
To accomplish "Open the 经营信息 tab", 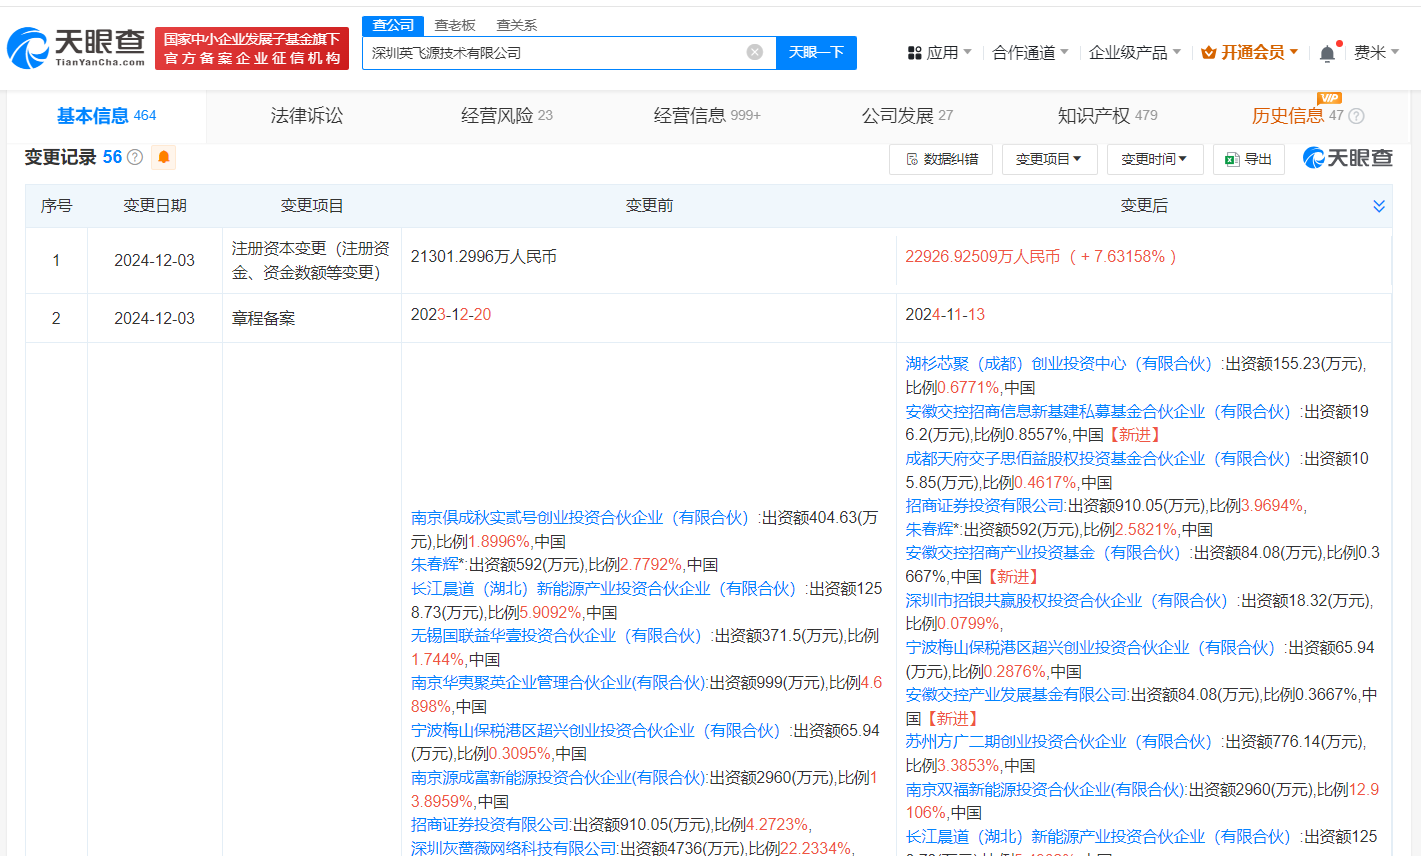I will click(x=707, y=116).
